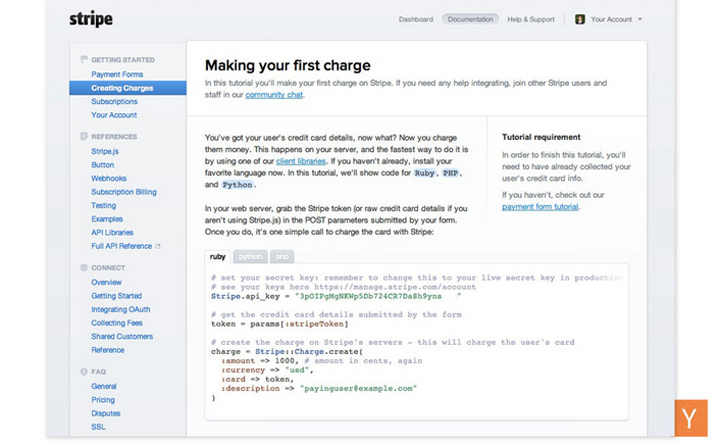Click the Stripe.api_key code line
This screenshot has width=720, height=447.
click(335, 296)
